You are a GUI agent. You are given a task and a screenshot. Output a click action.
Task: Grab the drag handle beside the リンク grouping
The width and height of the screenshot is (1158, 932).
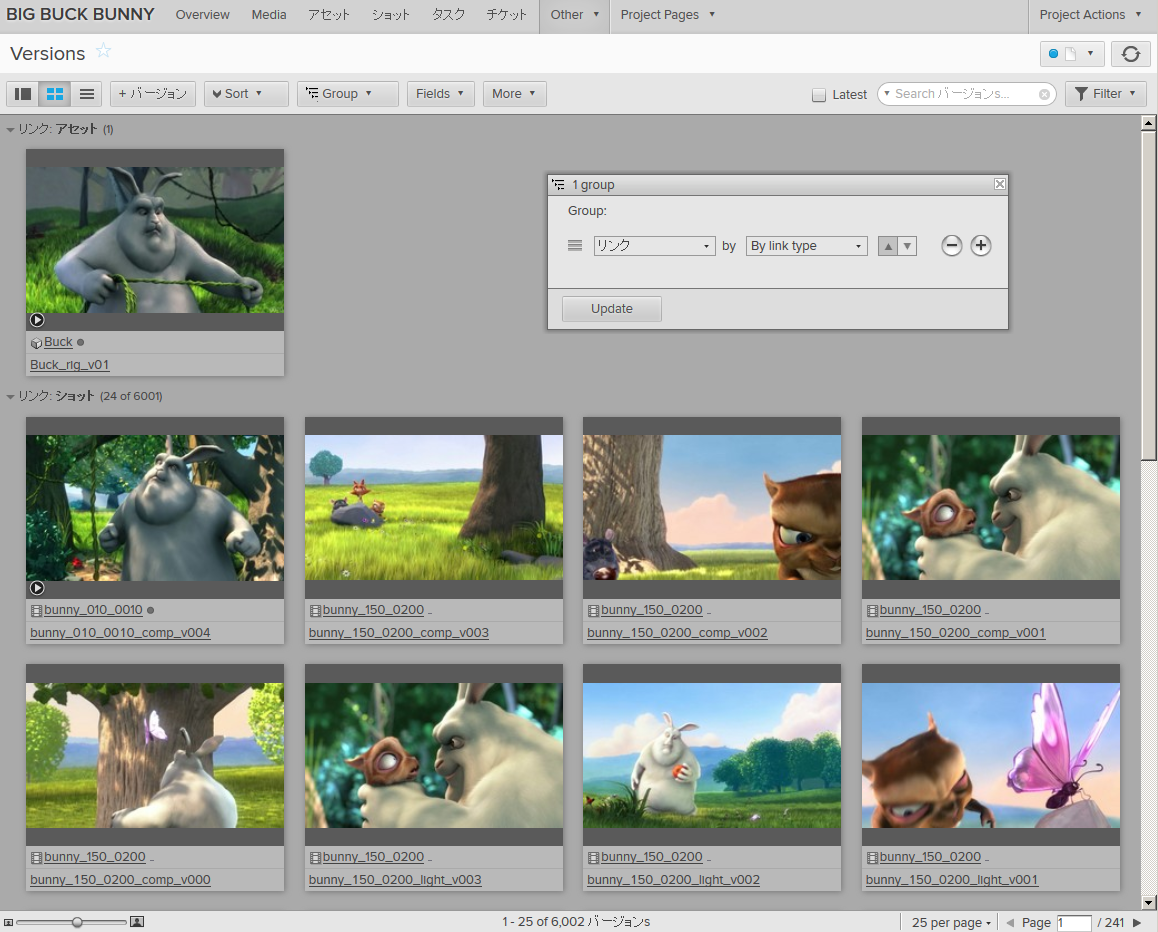(x=575, y=246)
